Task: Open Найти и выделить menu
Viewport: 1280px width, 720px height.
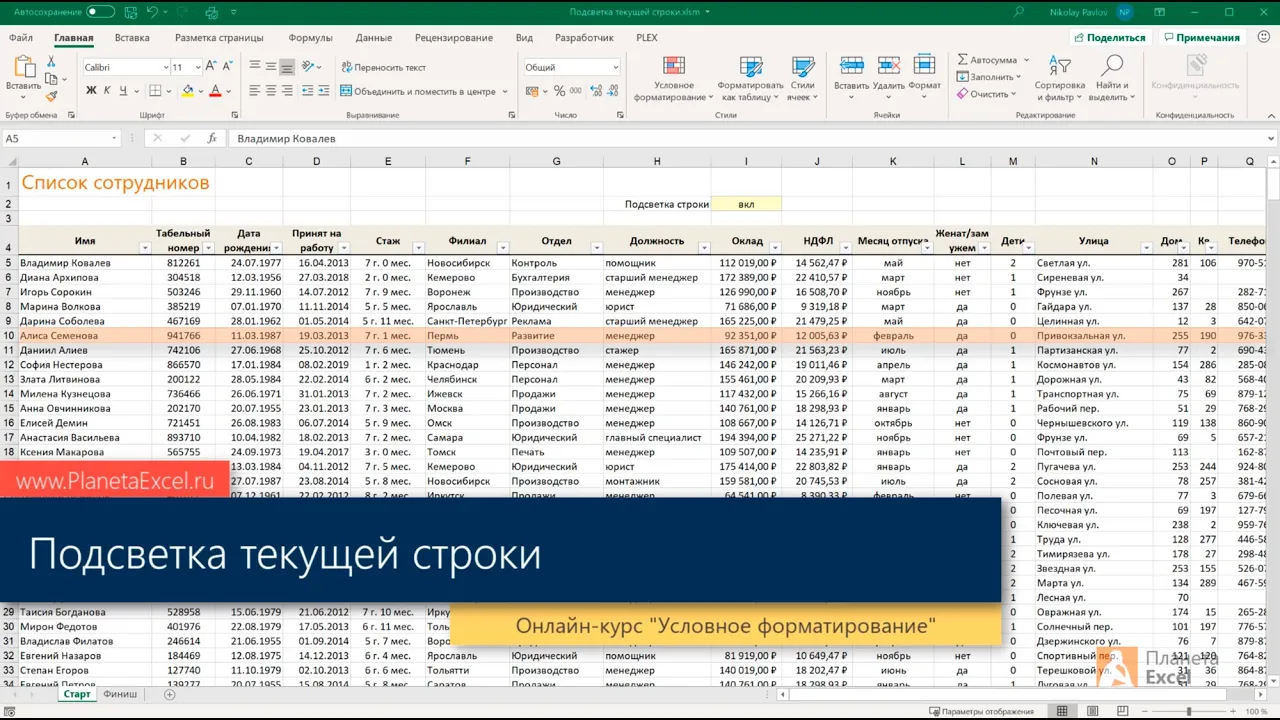Action: (x=1110, y=79)
